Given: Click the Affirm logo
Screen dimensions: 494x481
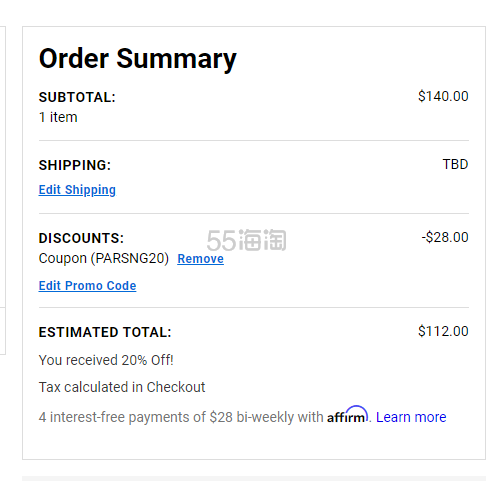Looking at the screenshot, I should tap(347, 415).
